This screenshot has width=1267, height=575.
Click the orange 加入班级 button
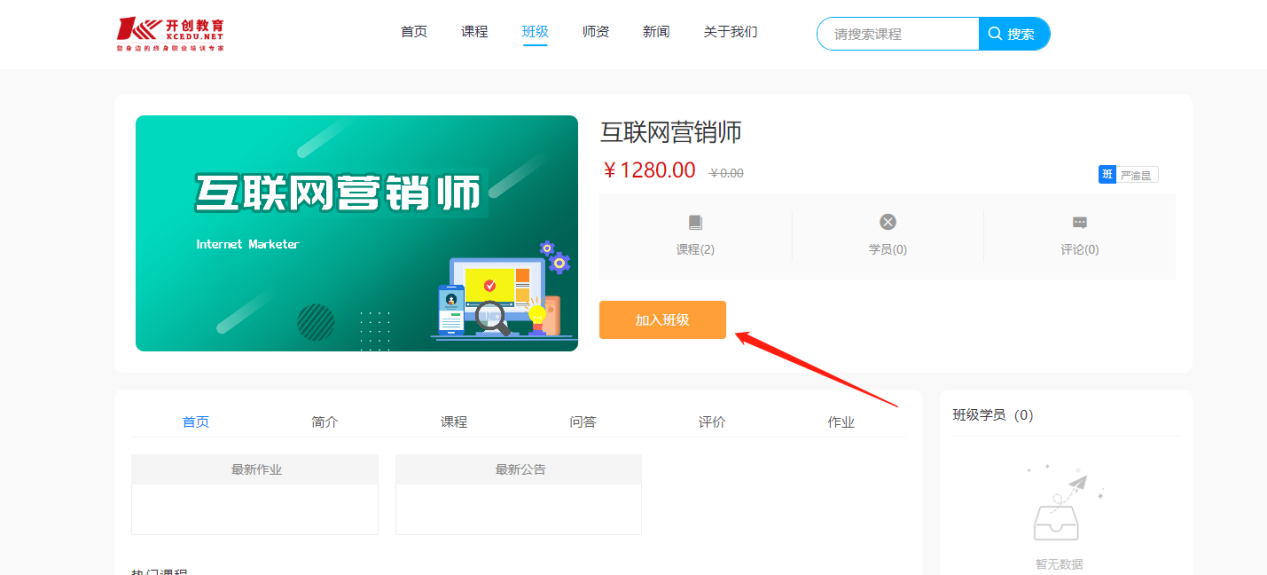[662, 320]
